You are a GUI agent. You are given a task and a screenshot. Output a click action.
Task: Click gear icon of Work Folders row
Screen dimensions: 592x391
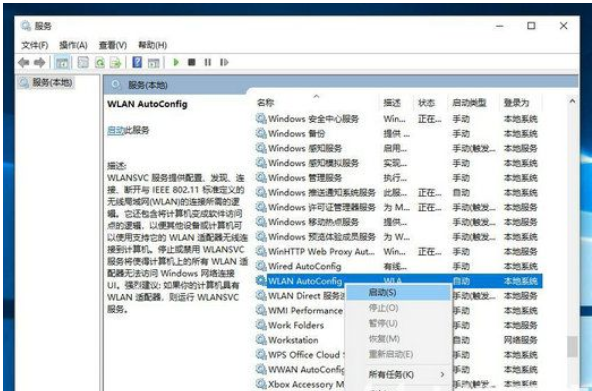(261, 325)
